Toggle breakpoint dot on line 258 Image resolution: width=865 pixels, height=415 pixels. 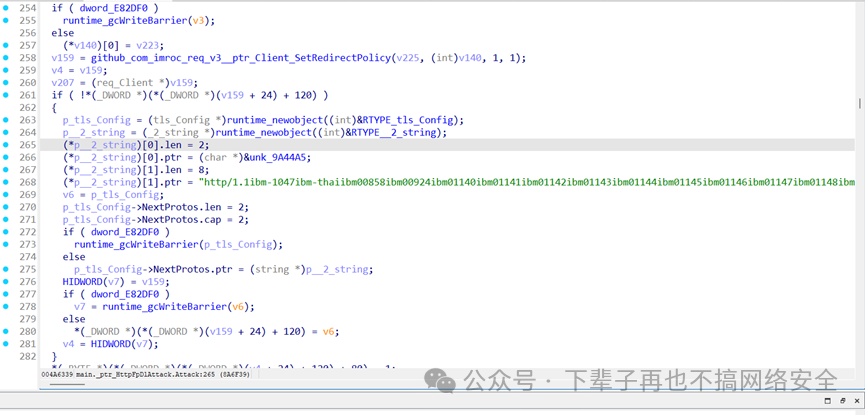tap(6, 57)
